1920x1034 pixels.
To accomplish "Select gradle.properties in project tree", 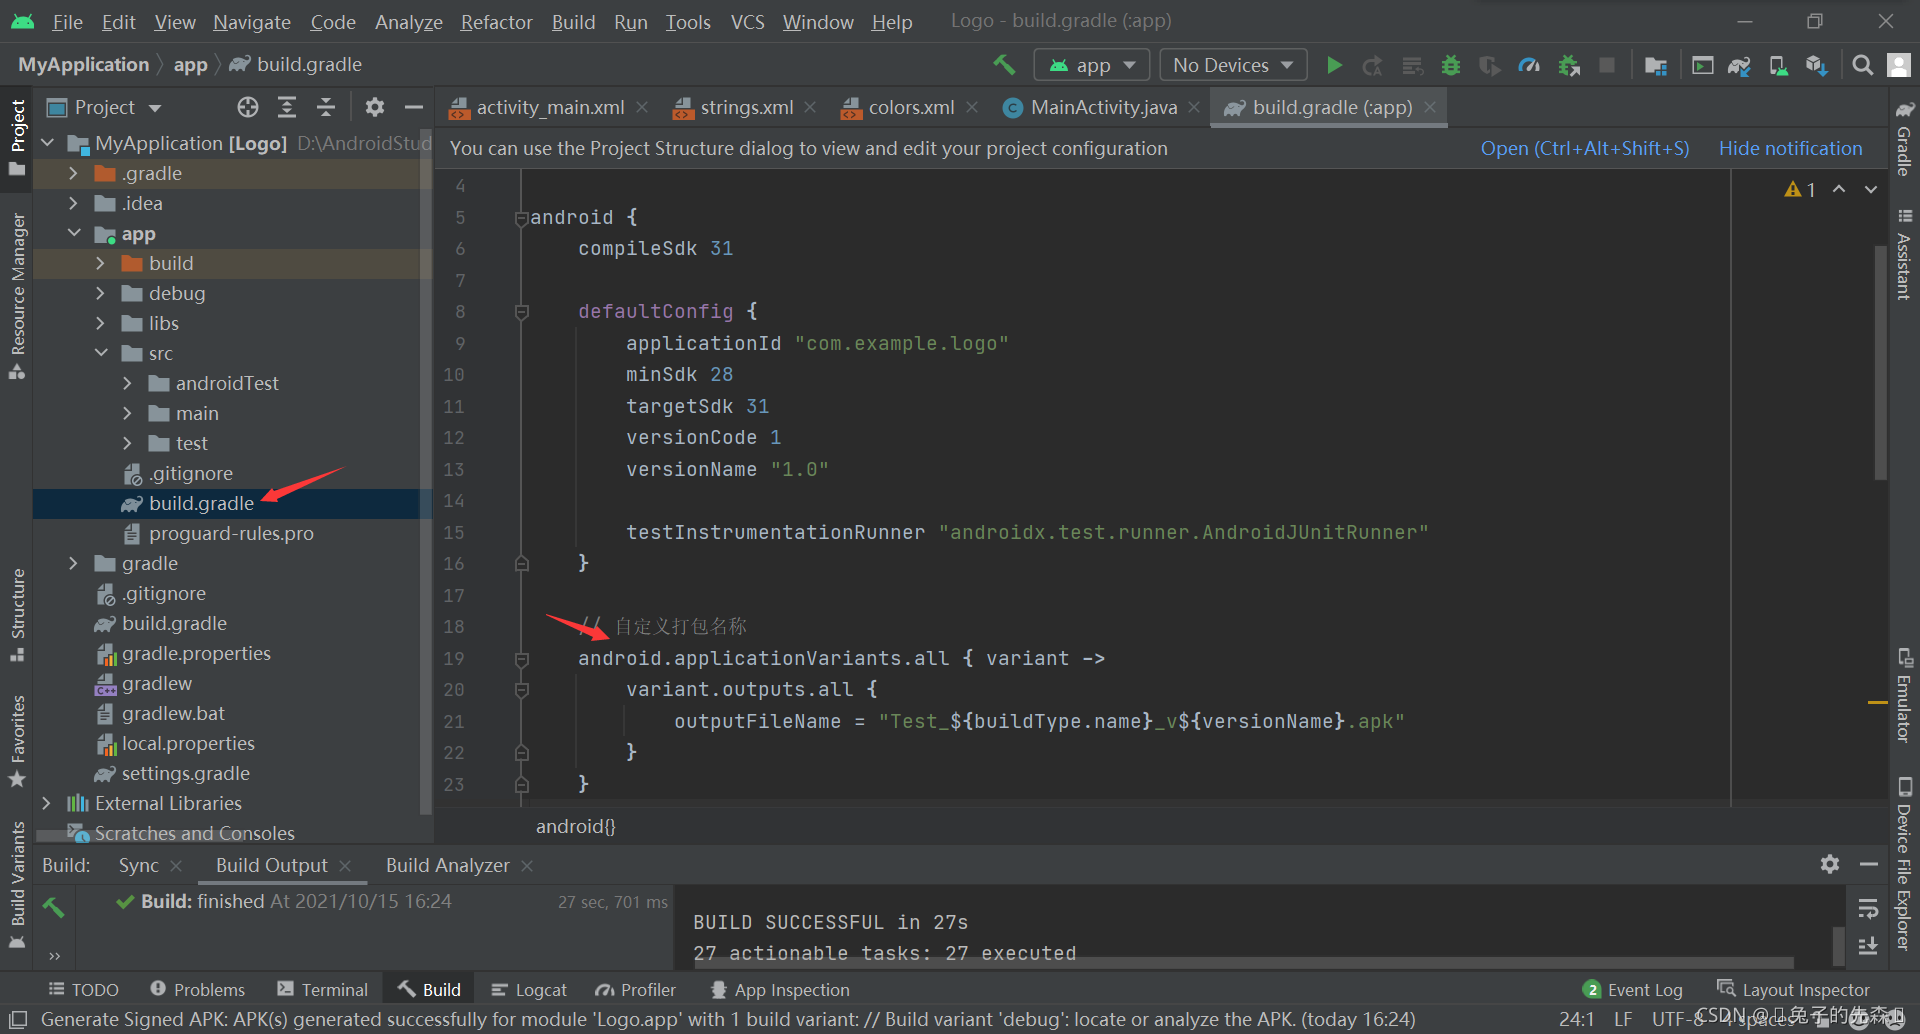I will (196, 653).
